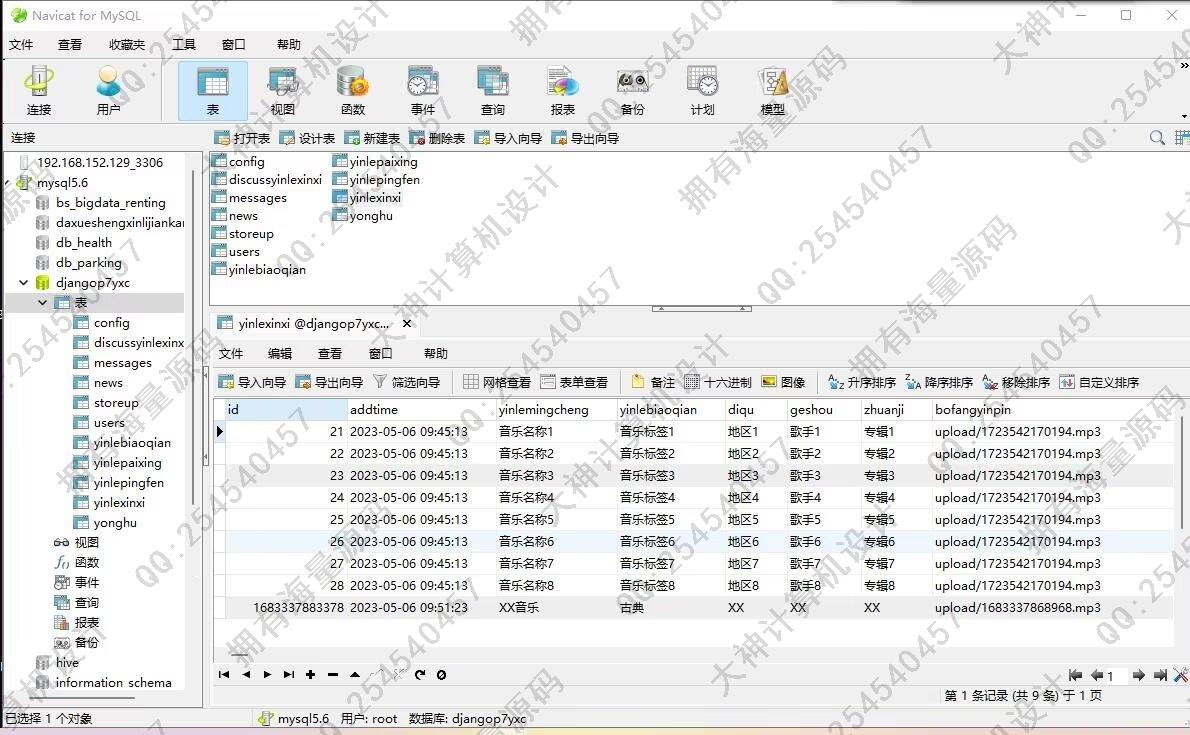
Task: Open the 工具 menu in menu bar
Action: (x=184, y=45)
